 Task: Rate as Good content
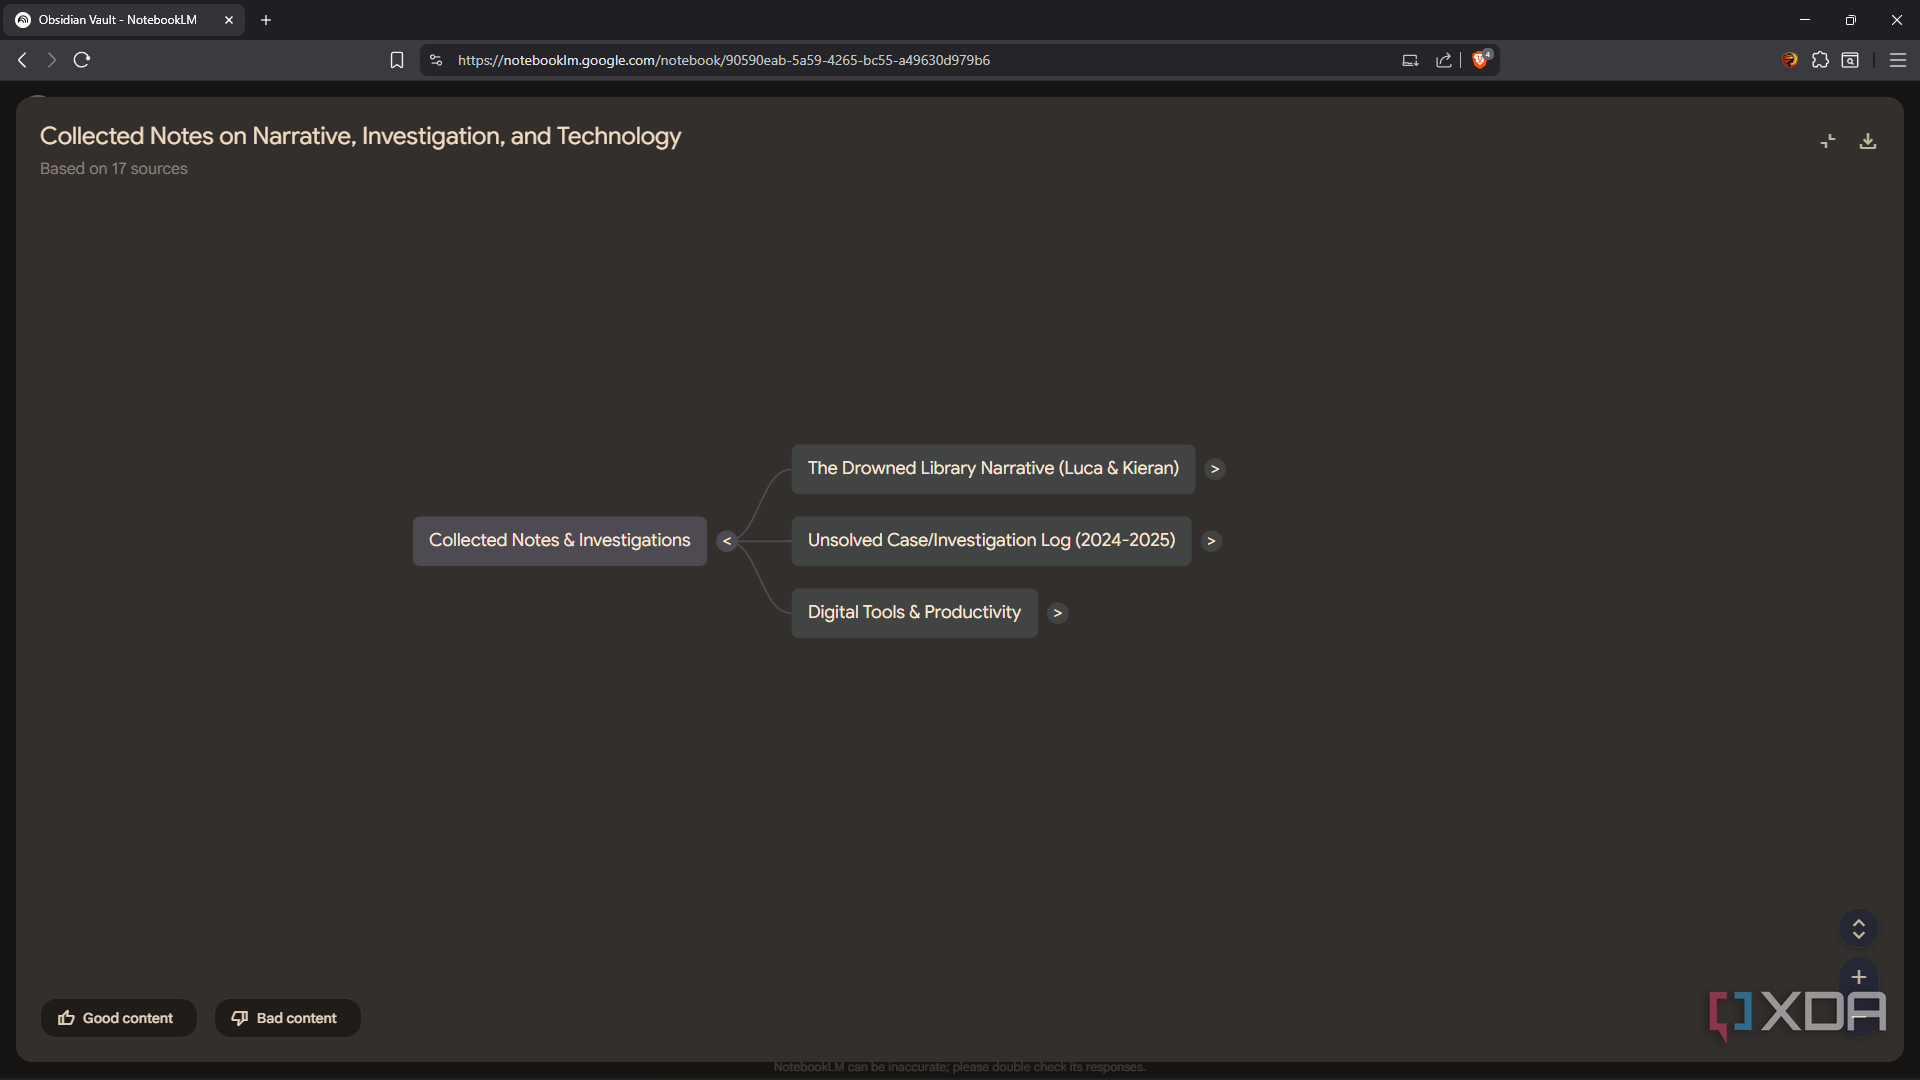[118, 1018]
